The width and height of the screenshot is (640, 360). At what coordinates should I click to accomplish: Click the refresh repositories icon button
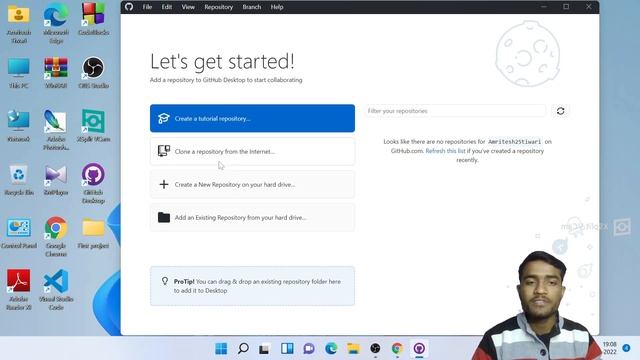pyautogui.click(x=560, y=111)
